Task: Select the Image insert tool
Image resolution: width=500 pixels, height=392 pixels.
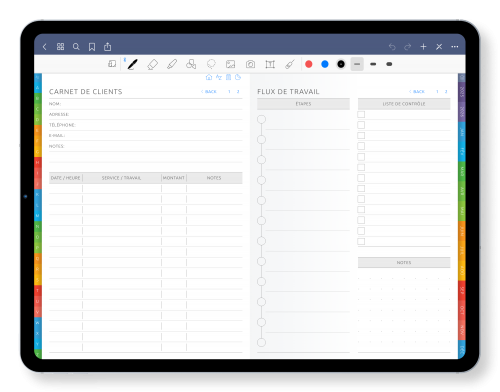Action: coord(230,64)
